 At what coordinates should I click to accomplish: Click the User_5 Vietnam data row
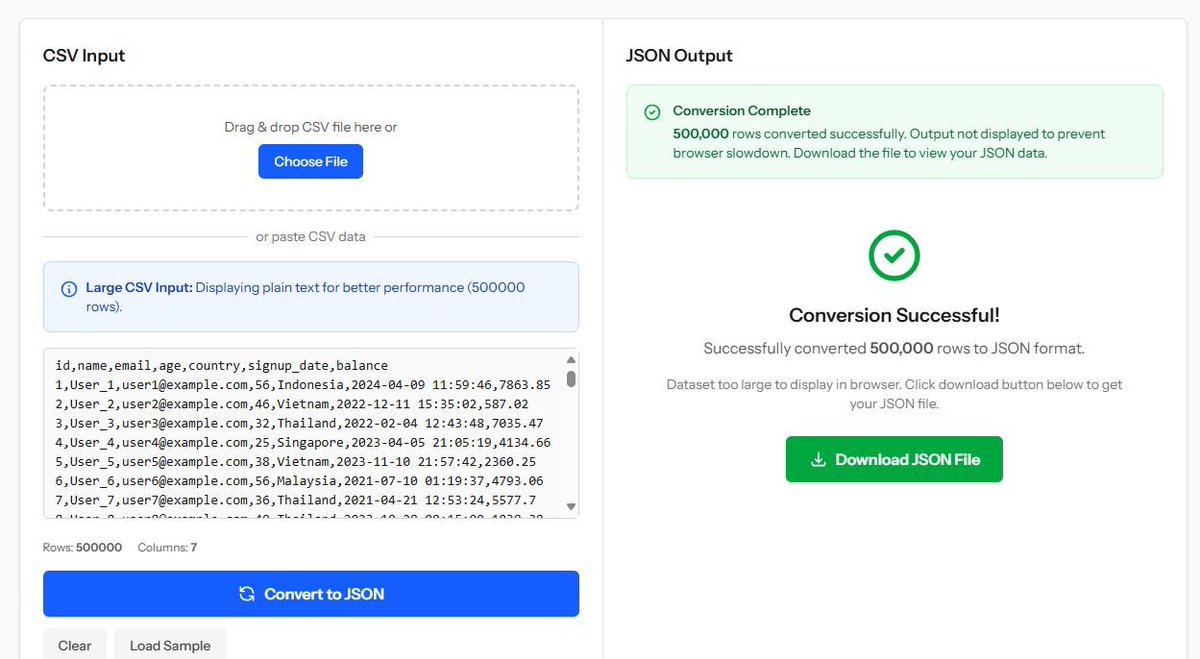(296, 462)
